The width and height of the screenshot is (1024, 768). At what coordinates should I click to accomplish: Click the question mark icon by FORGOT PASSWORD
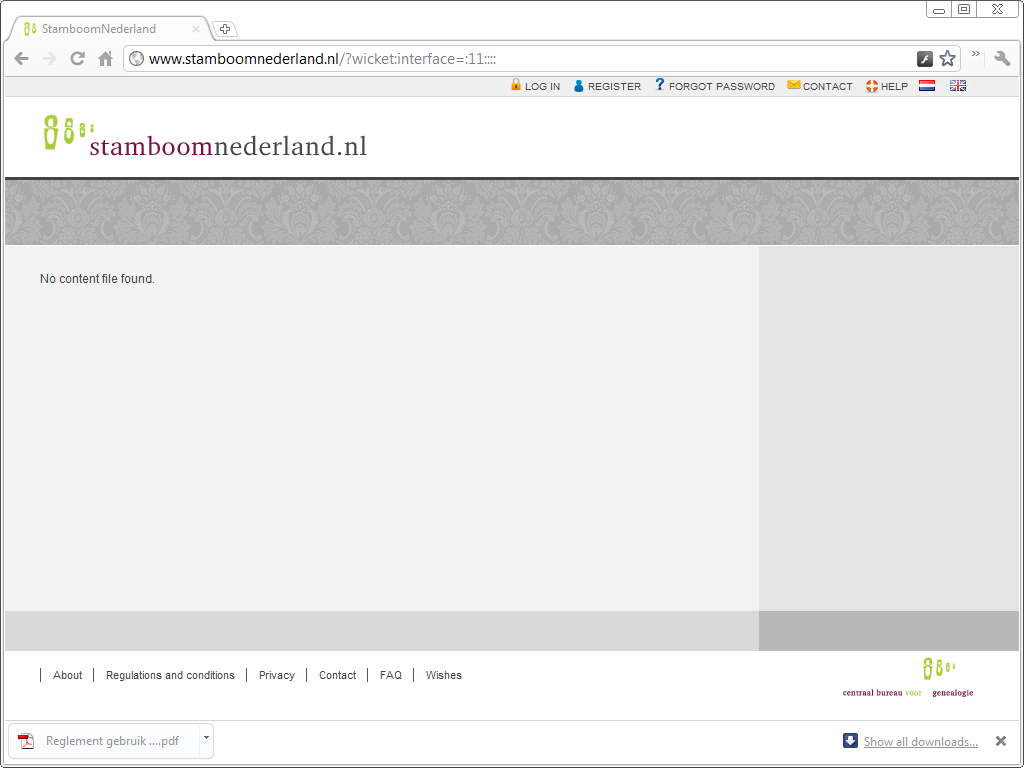[660, 85]
